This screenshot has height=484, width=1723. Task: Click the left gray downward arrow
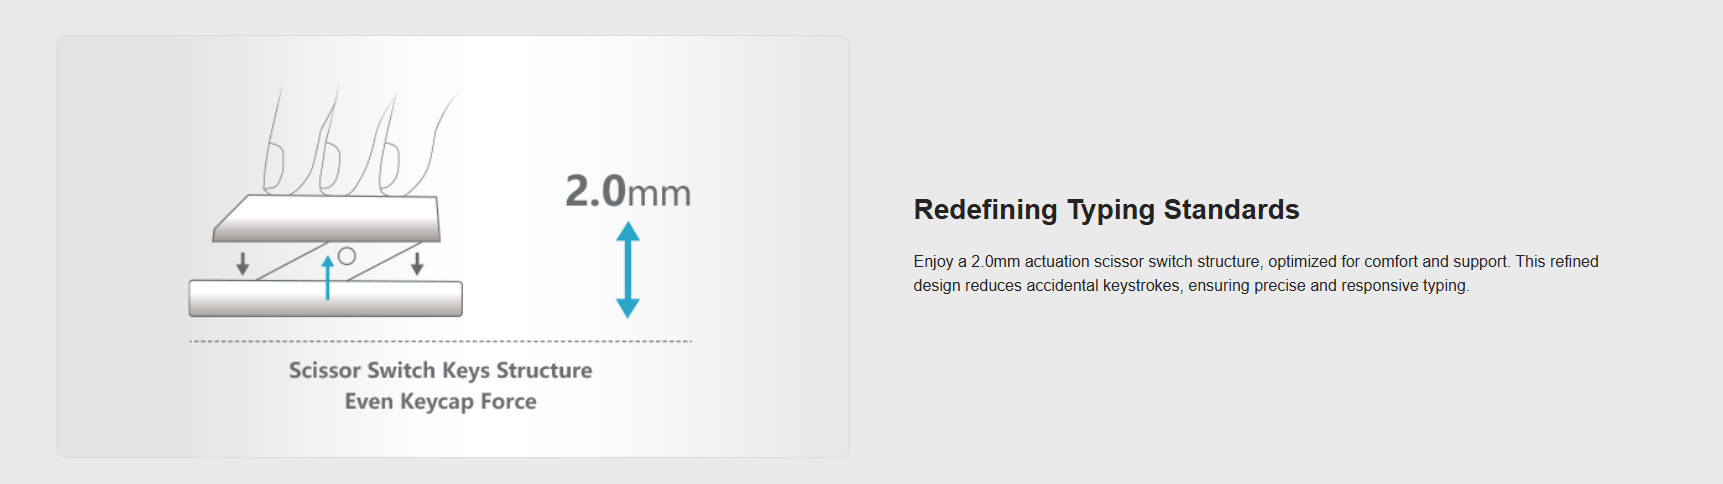[x=242, y=263]
